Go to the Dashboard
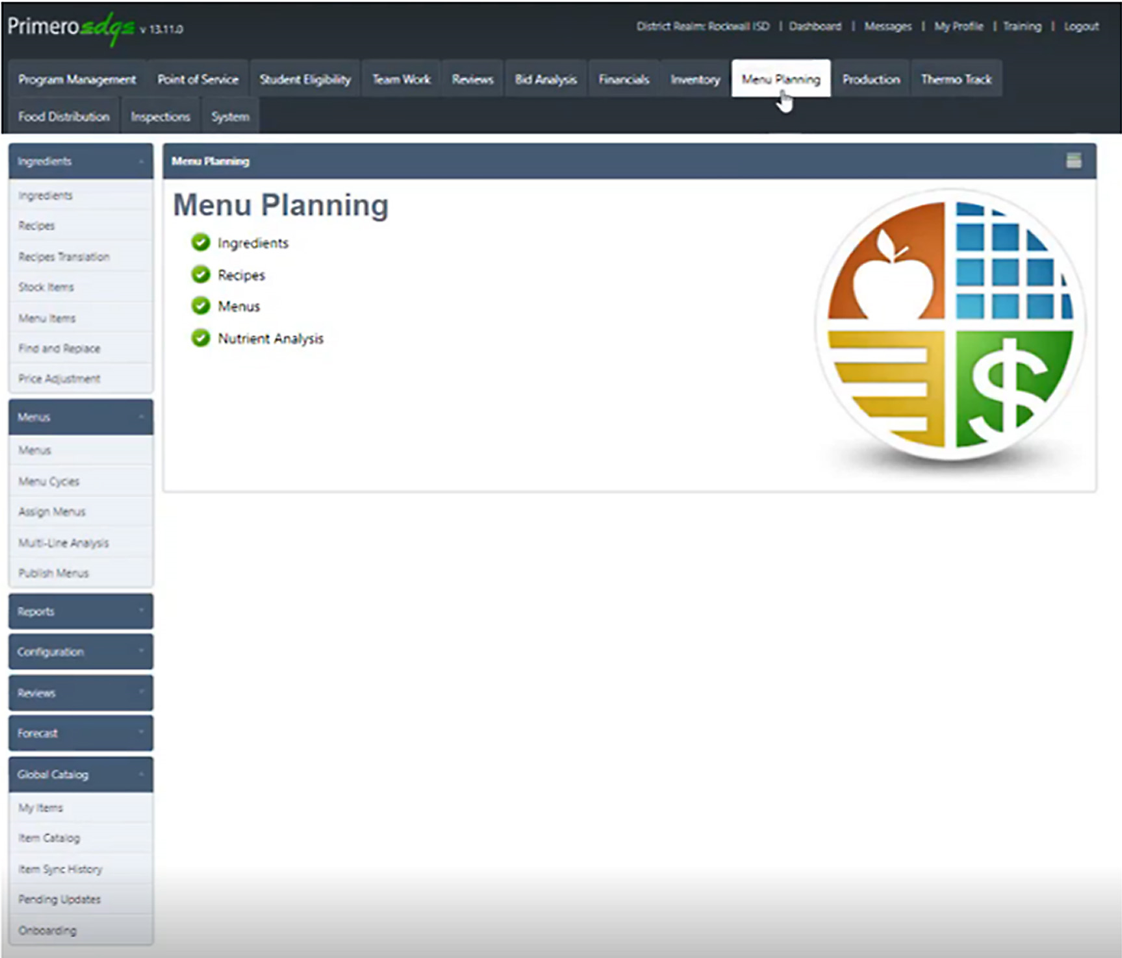 point(816,27)
